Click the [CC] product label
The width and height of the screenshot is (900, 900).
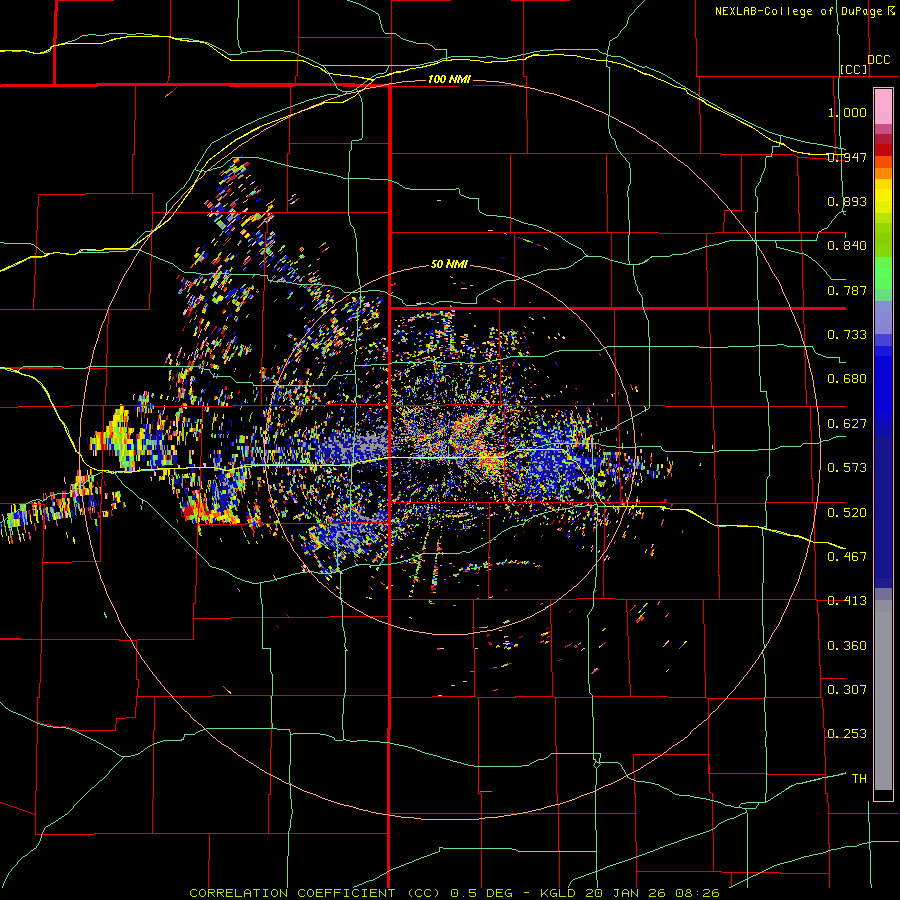(x=853, y=69)
